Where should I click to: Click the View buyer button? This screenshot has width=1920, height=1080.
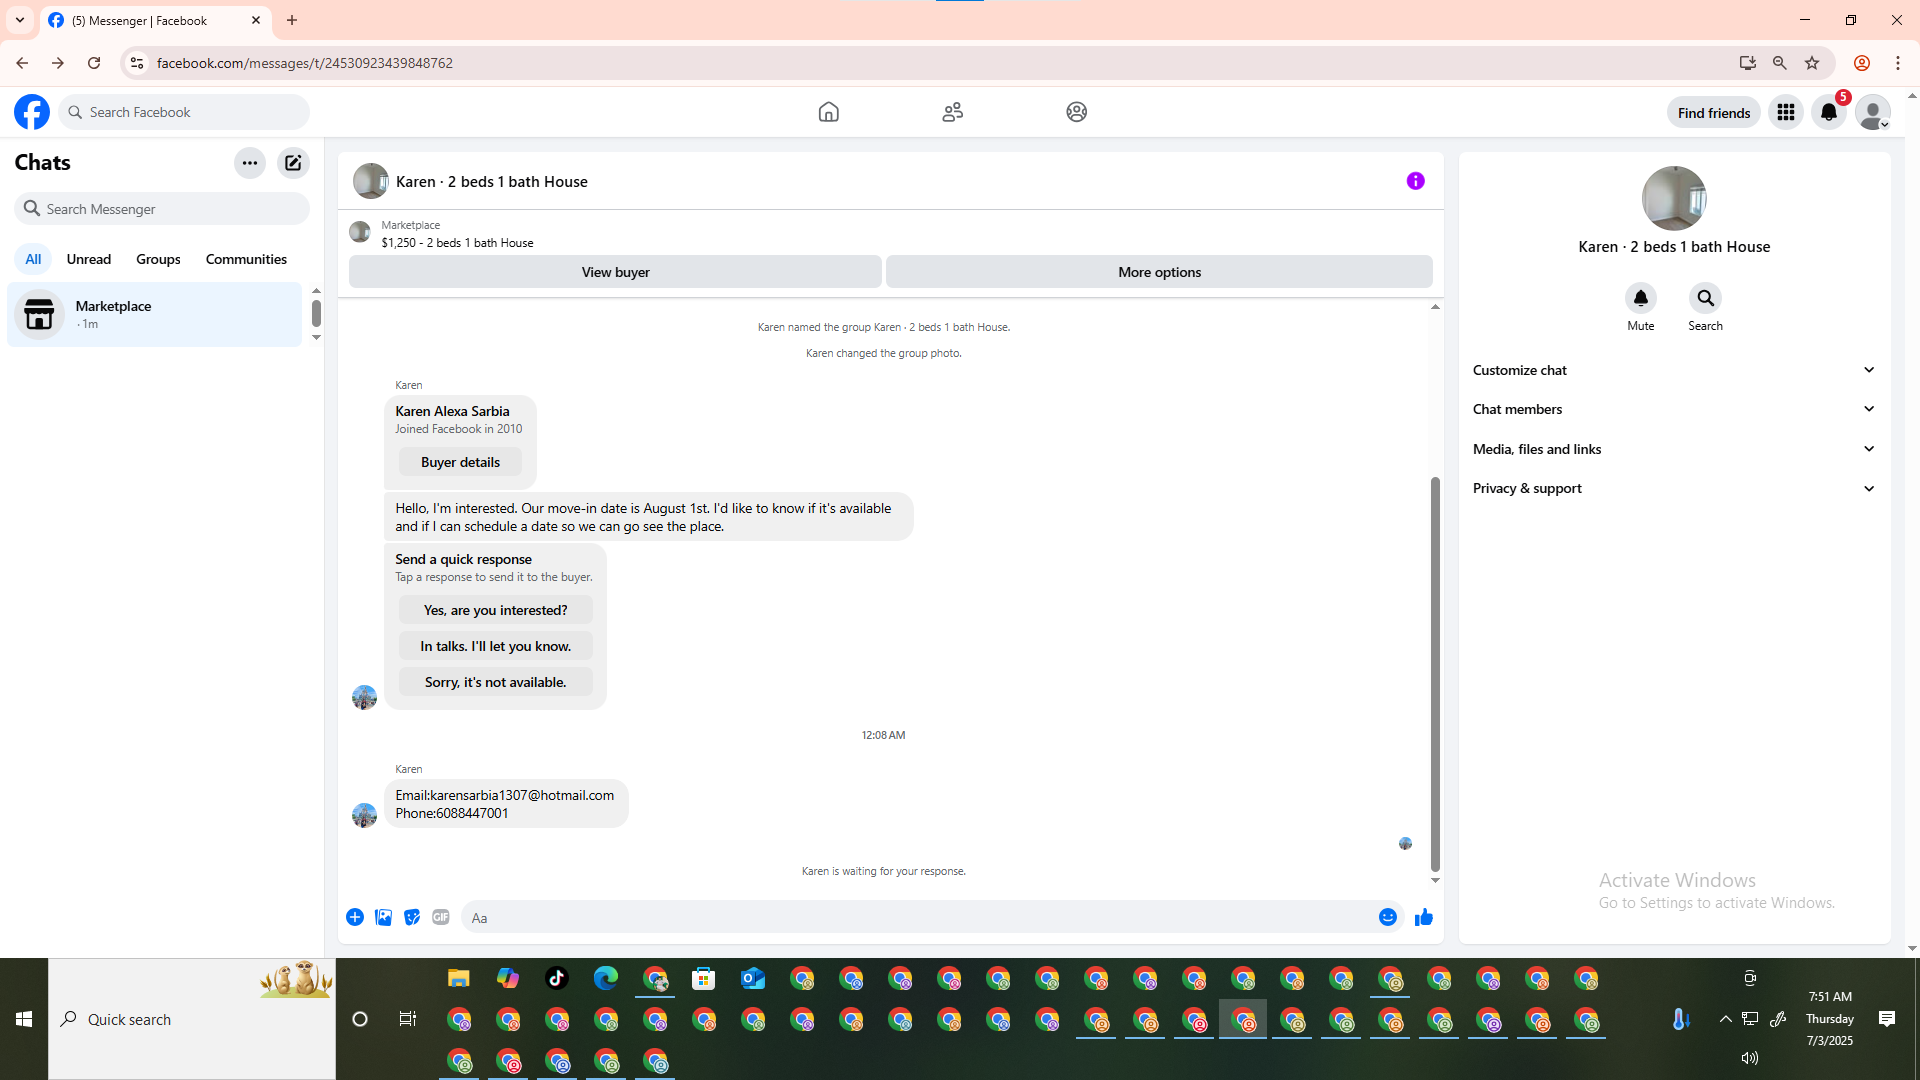[615, 272]
